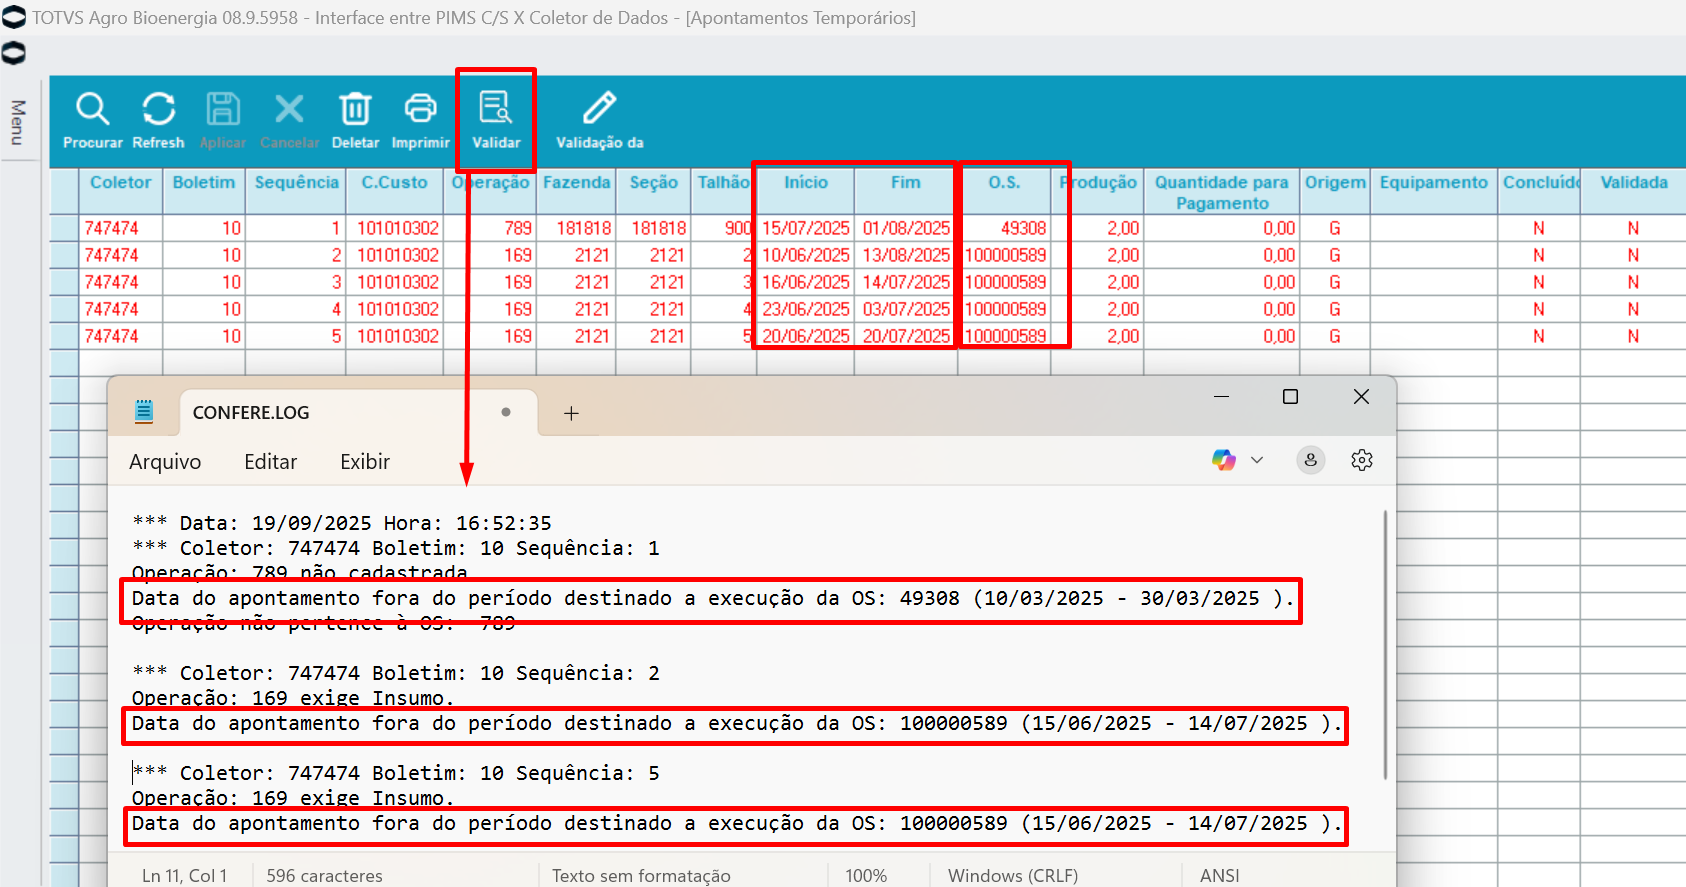Click the Ln 11, Col 1 status indicator
Screen dimensions: 1686x887
tap(184, 875)
